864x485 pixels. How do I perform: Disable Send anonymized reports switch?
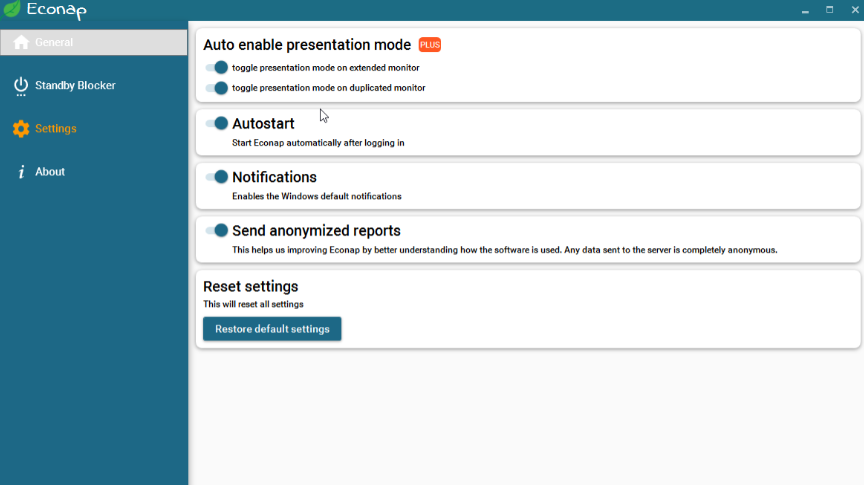click(217, 230)
